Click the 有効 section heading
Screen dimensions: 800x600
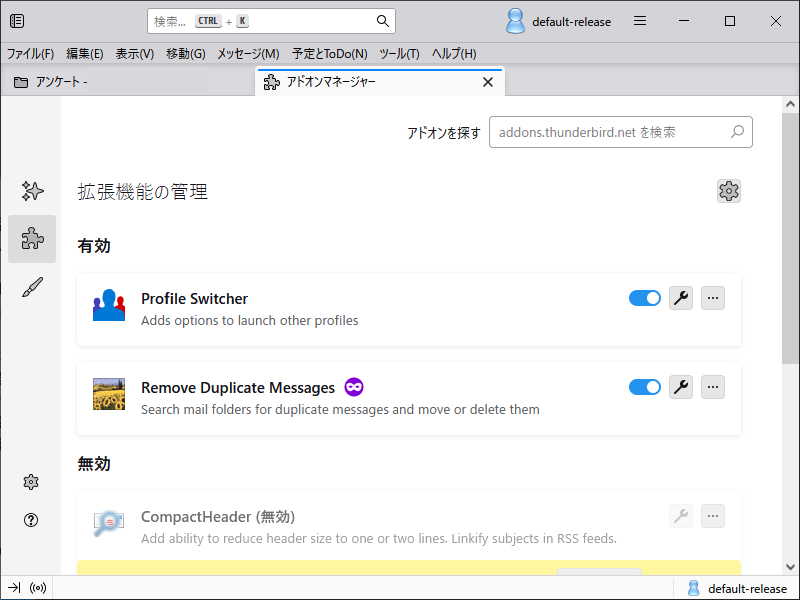tap(94, 246)
